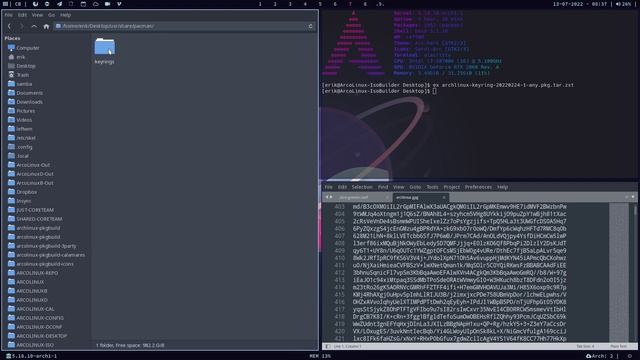Click the tab scroll arrows in editor
Viewport: 640px width, 360px height.
[329, 197]
